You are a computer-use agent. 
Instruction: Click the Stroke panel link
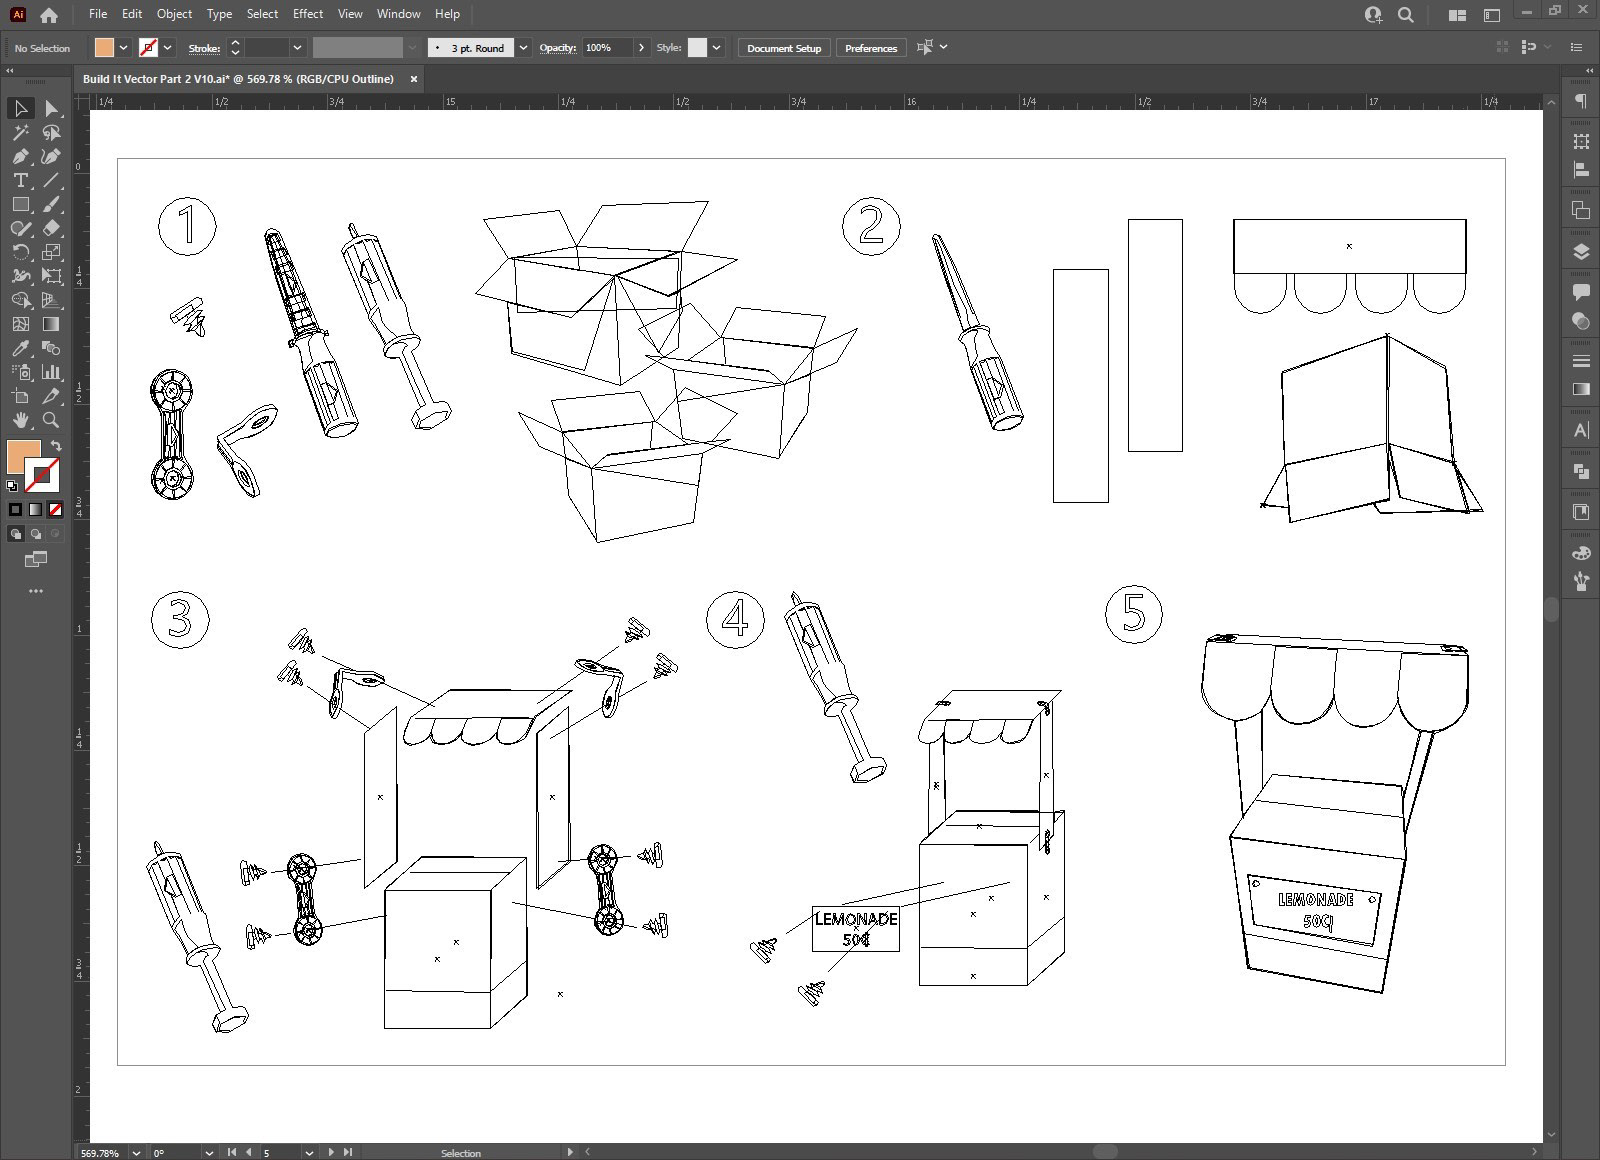[204, 48]
